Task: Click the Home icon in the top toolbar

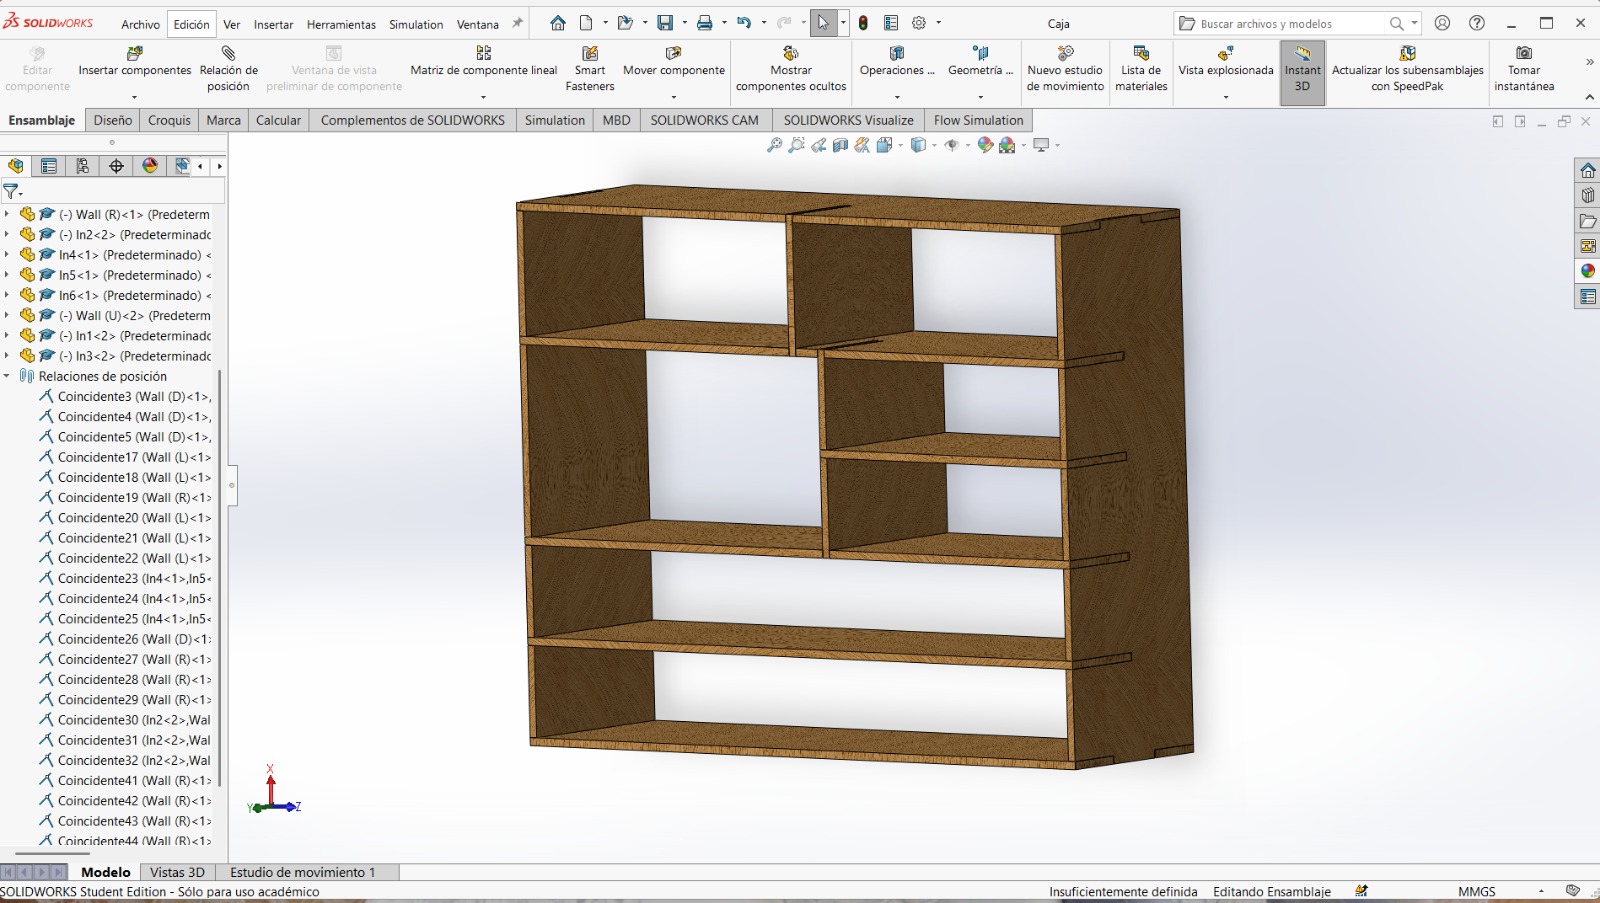Action: 558,23
